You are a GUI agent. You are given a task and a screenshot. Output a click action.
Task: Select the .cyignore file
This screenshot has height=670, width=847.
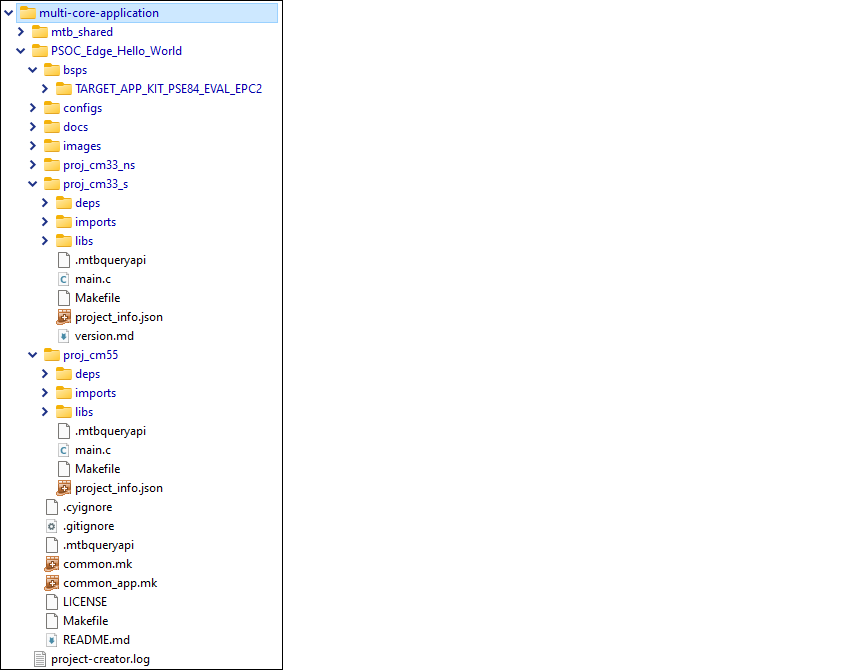pos(87,507)
